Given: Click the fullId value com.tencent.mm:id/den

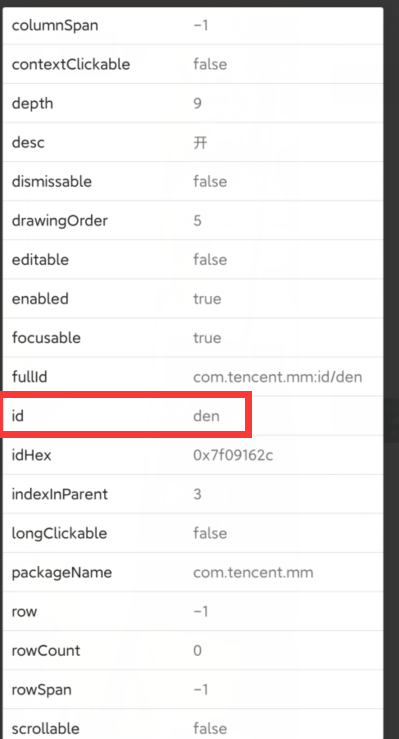Looking at the screenshot, I should pos(278,377).
